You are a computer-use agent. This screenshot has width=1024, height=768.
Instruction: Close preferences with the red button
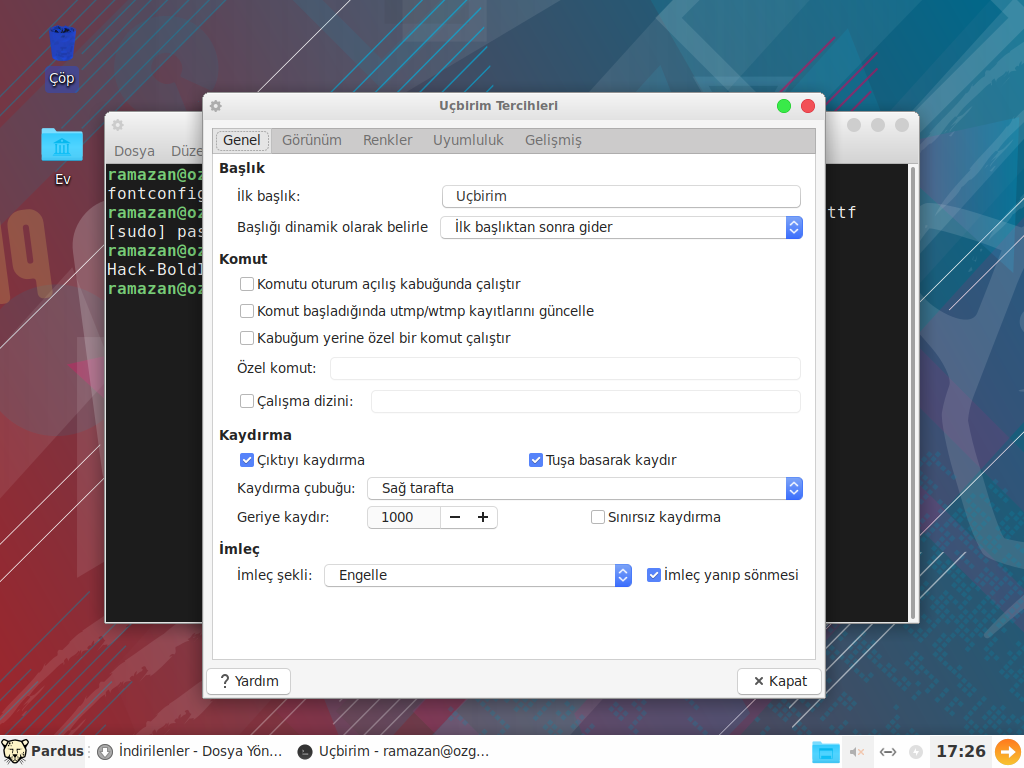[808, 106]
